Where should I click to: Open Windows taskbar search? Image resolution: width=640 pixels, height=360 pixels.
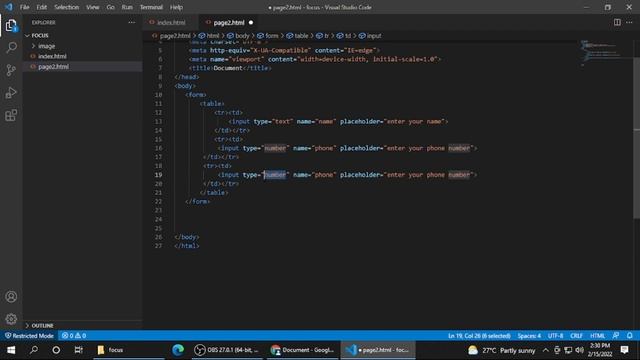pyautogui.click(x=34, y=350)
